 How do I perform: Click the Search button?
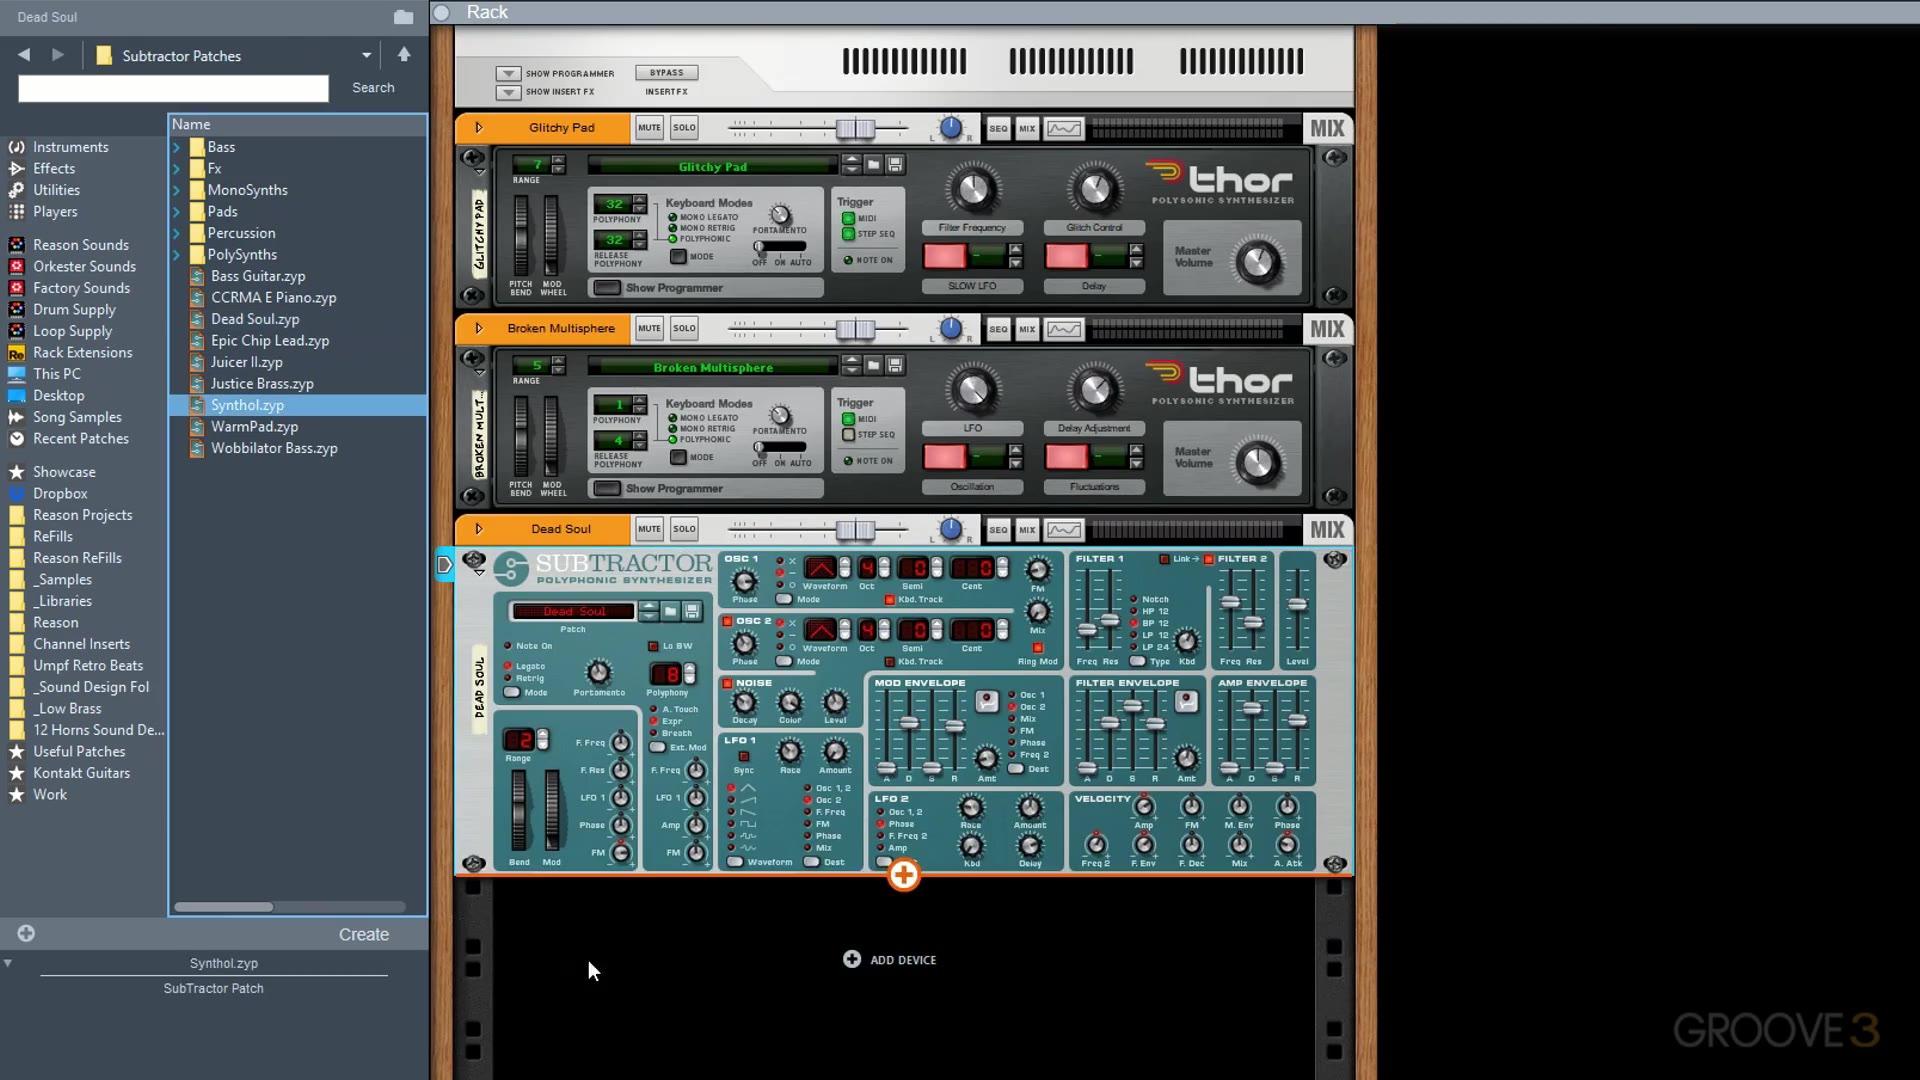tap(373, 88)
